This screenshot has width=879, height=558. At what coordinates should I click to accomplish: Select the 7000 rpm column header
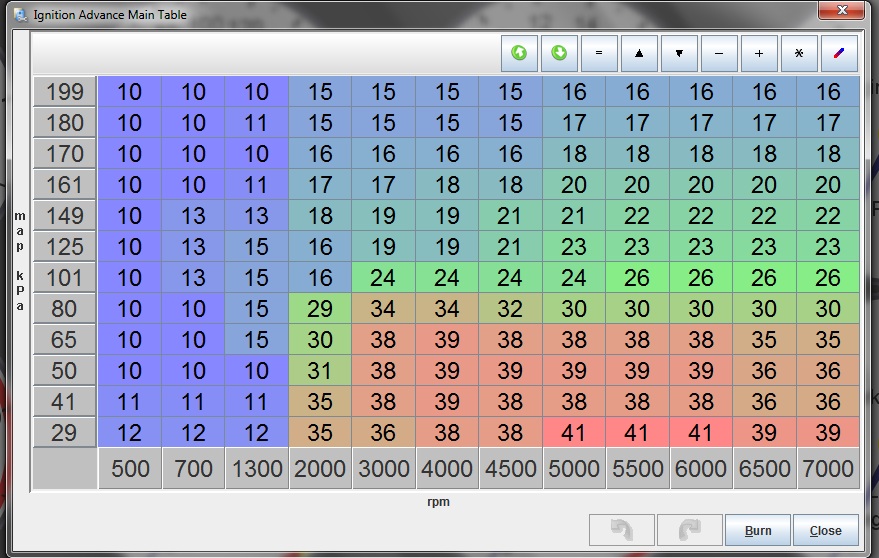[x=828, y=468]
